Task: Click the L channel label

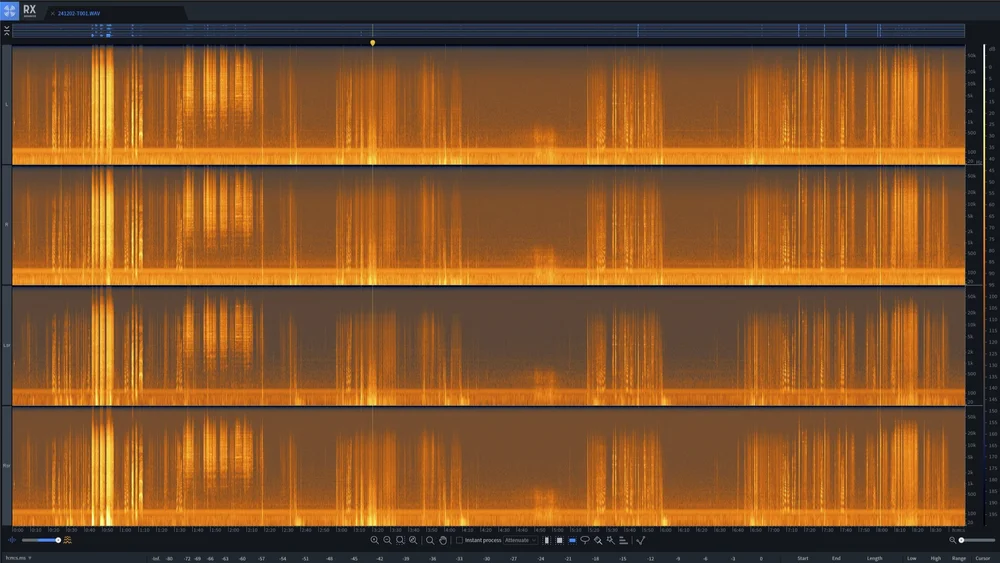Action: click(6, 104)
